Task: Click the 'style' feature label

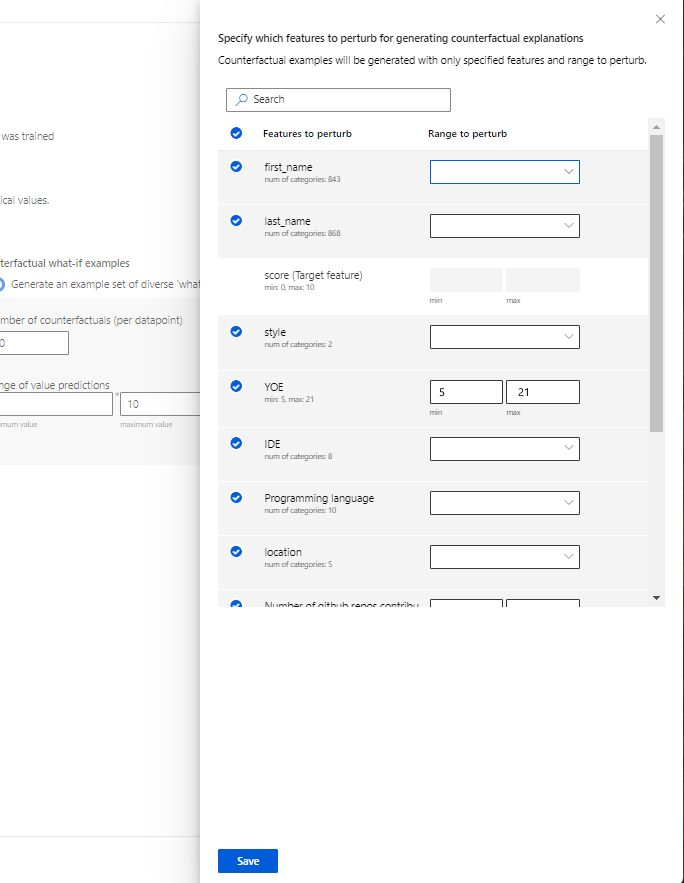Action: tap(275, 332)
